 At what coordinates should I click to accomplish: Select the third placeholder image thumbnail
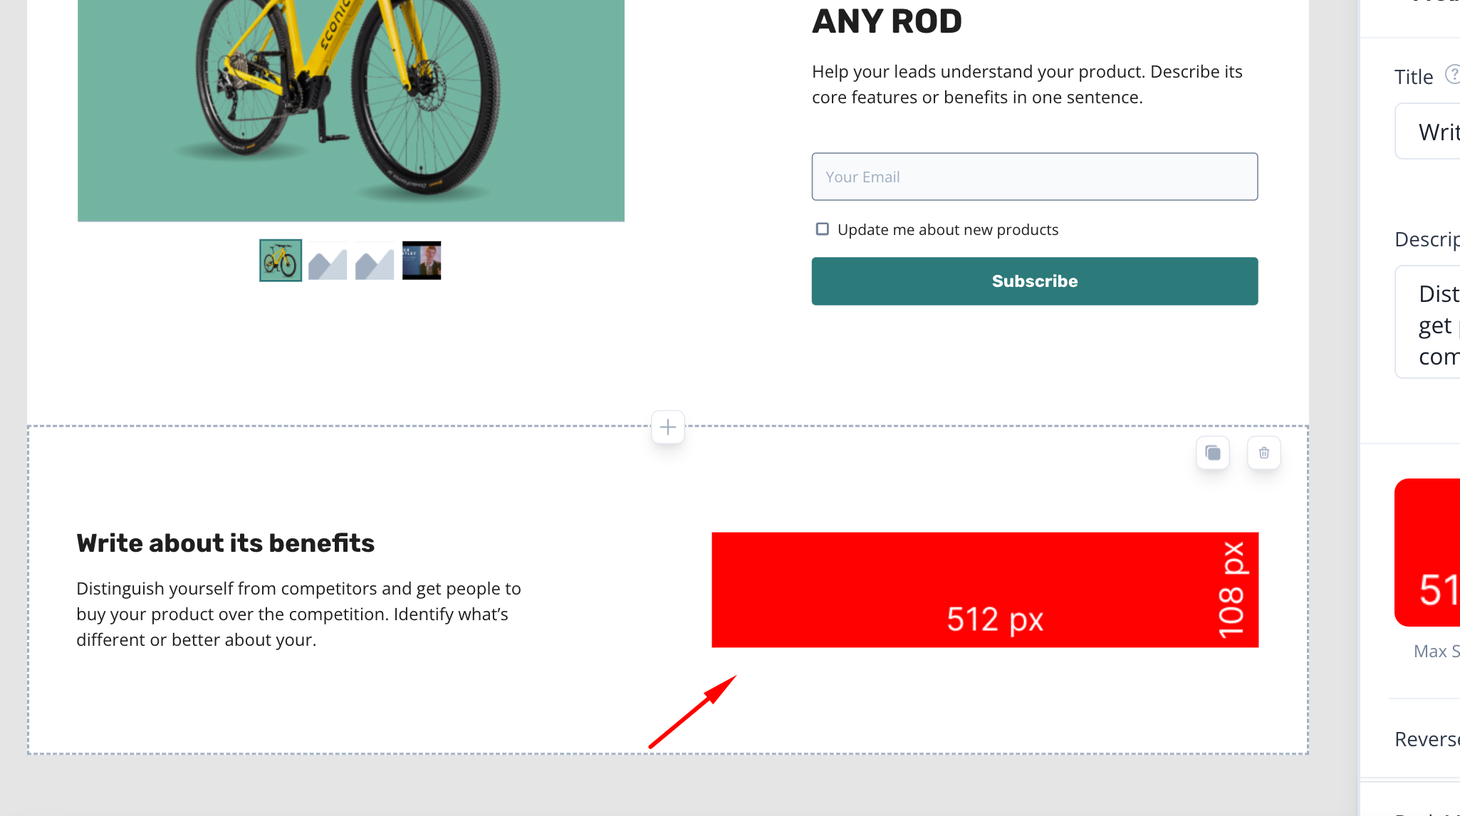tap(374, 261)
